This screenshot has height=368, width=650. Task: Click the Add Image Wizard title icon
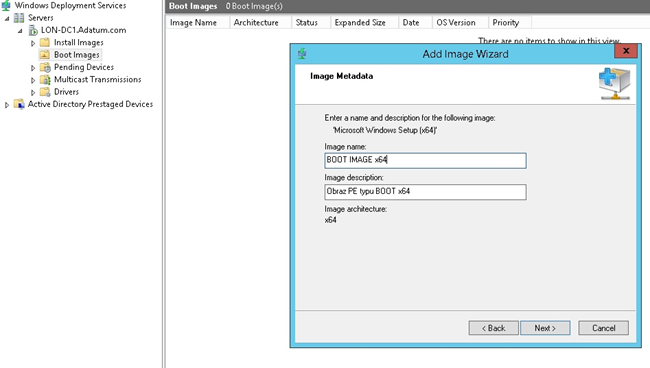pos(302,53)
